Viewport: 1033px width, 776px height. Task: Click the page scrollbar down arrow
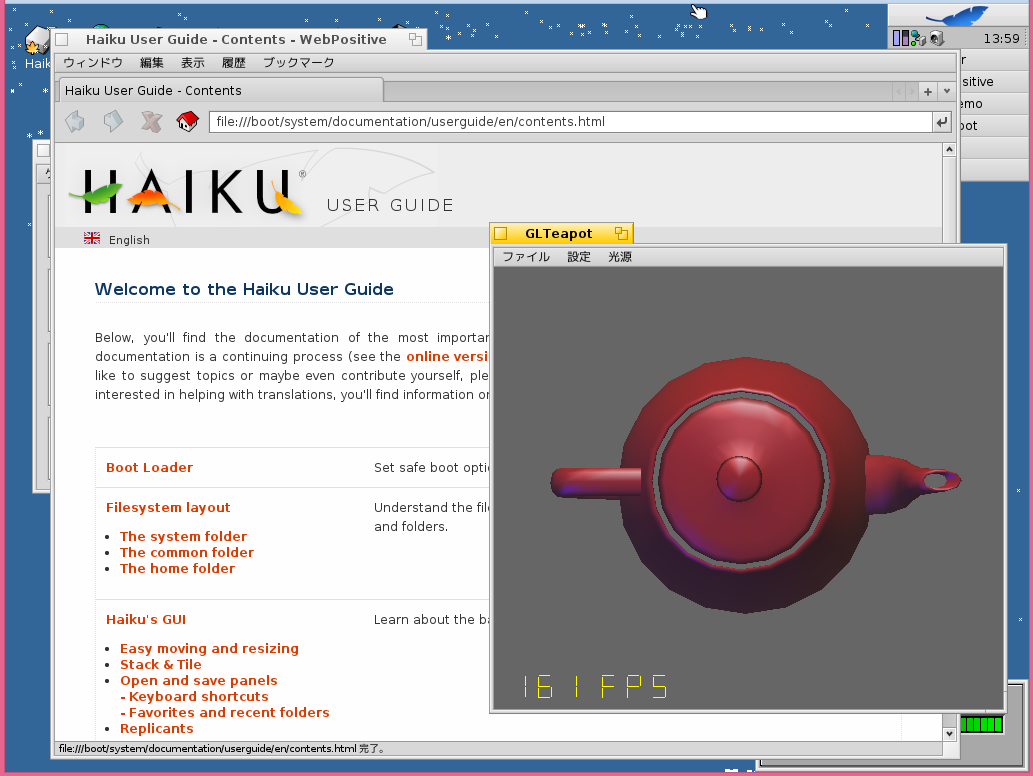tap(949, 733)
